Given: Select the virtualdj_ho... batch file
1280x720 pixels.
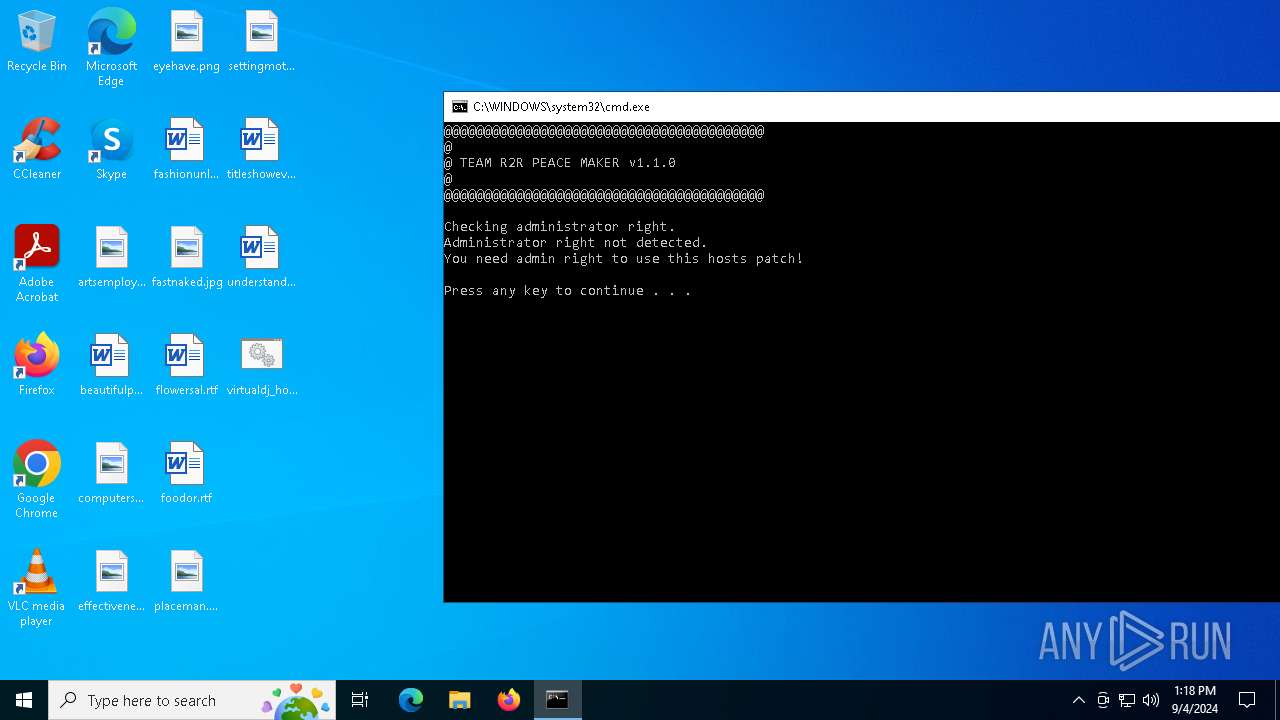Looking at the screenshot, I should coord(261,365).
